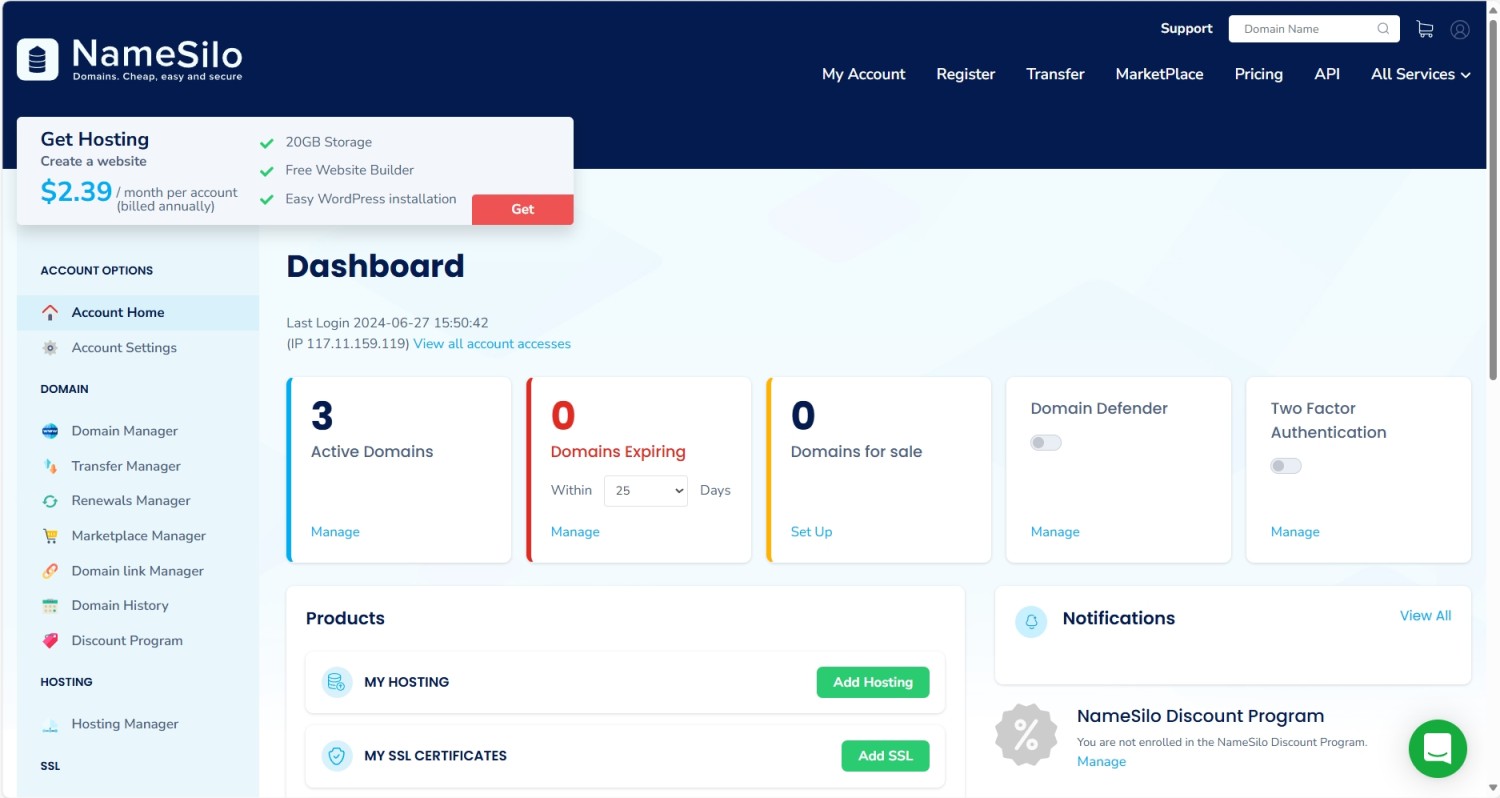Click the Add Hosting button
The width and height of the screenshot is (1500, 798).
point(873,682)
